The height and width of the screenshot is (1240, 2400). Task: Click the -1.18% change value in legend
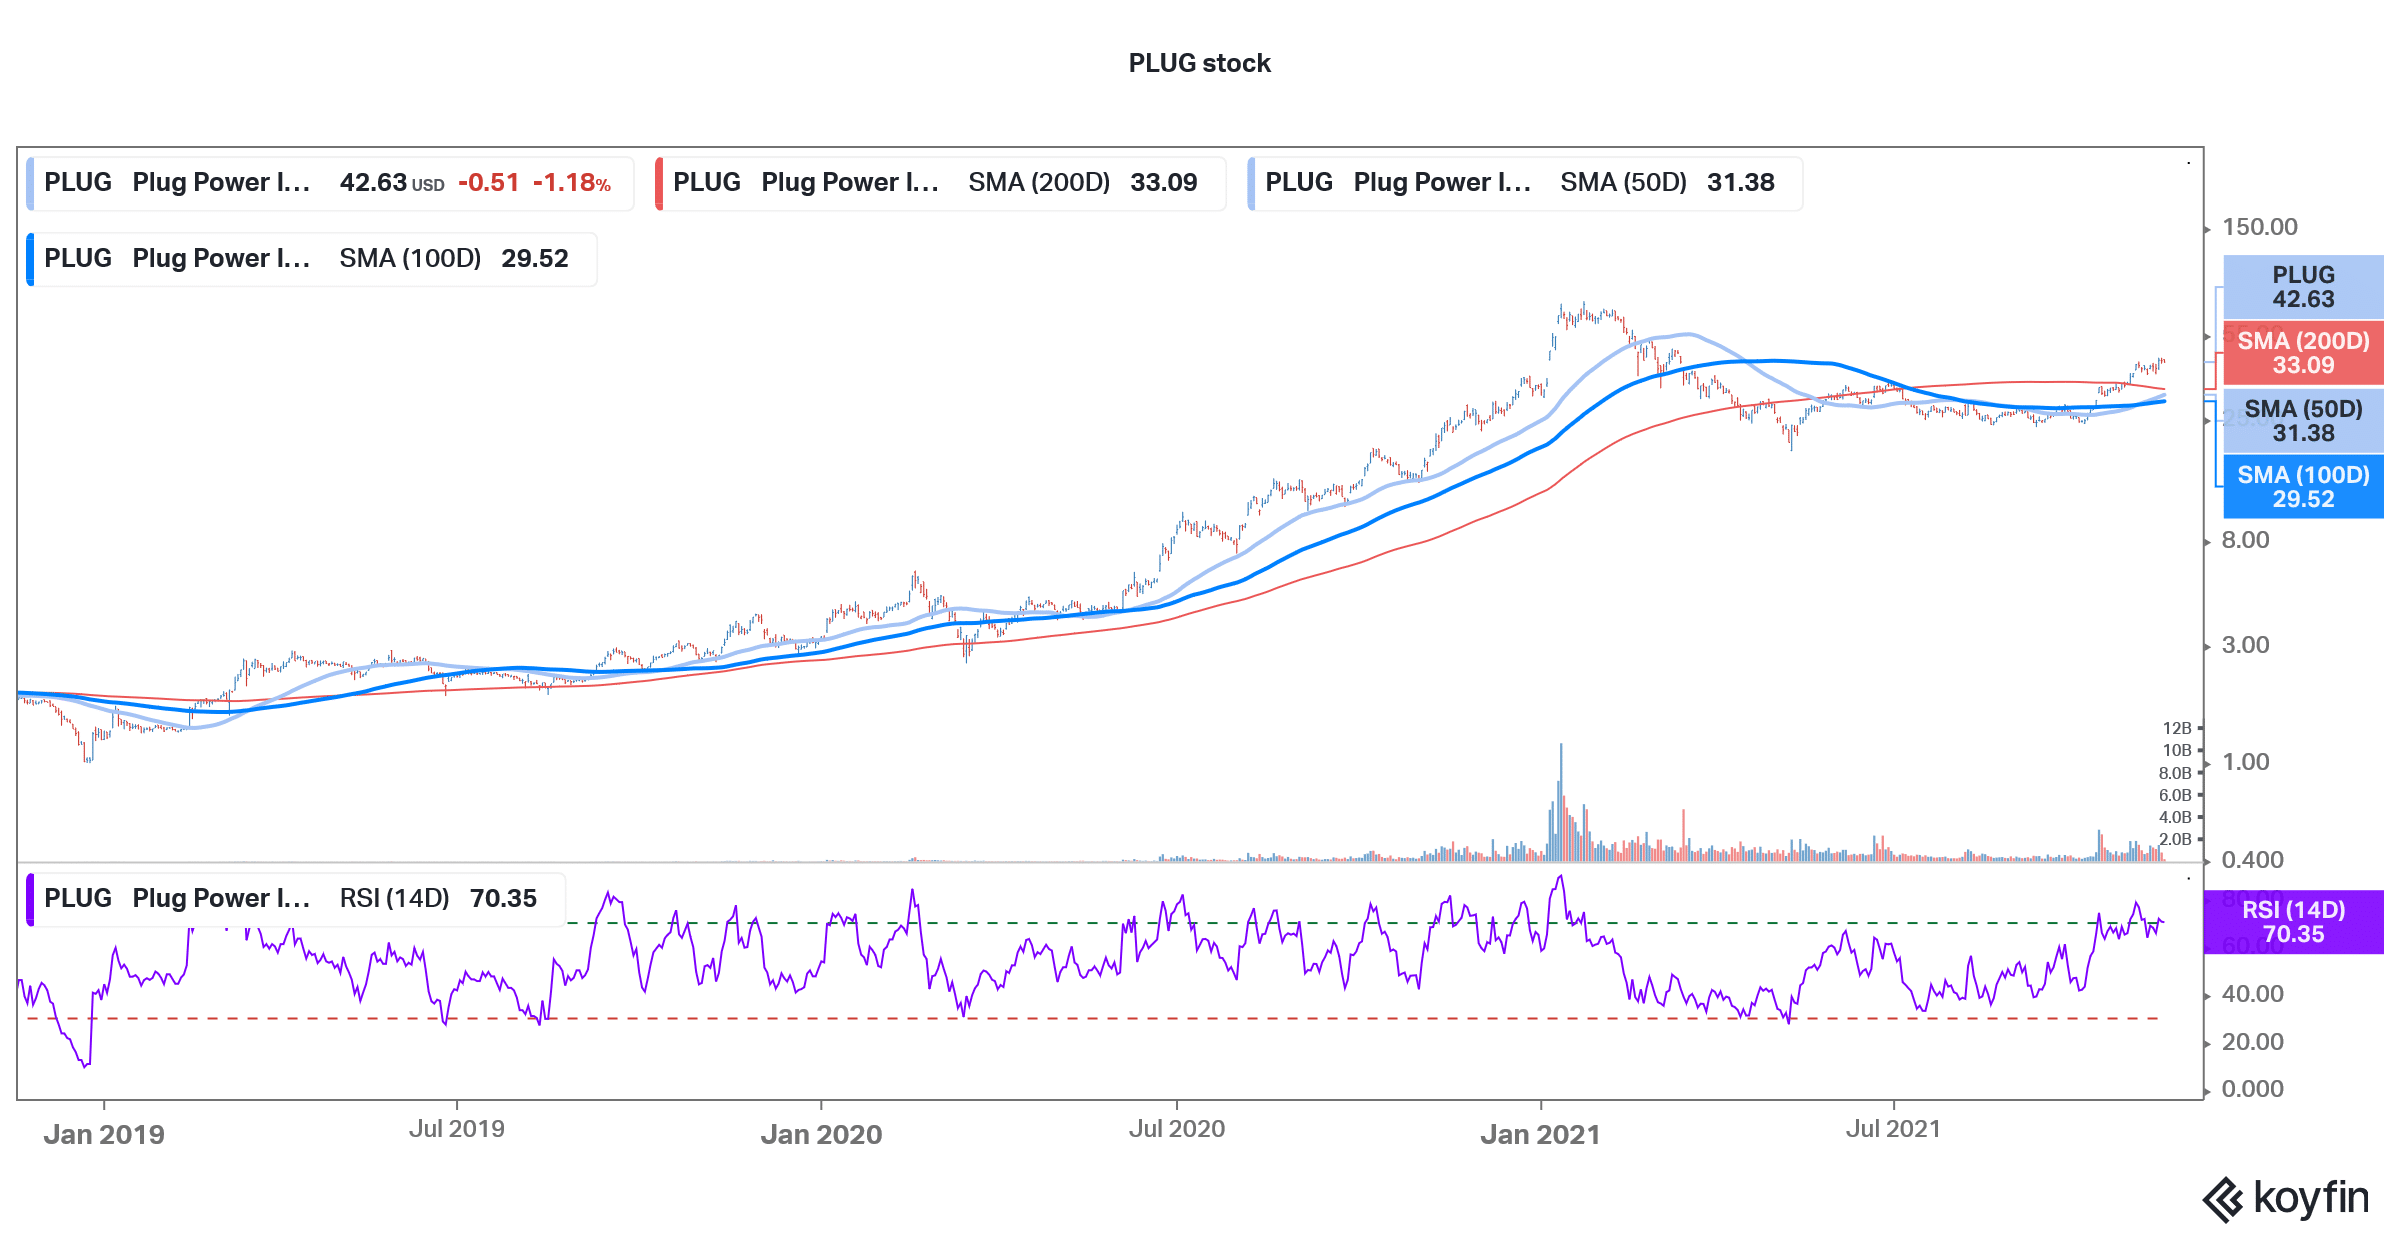572,183
